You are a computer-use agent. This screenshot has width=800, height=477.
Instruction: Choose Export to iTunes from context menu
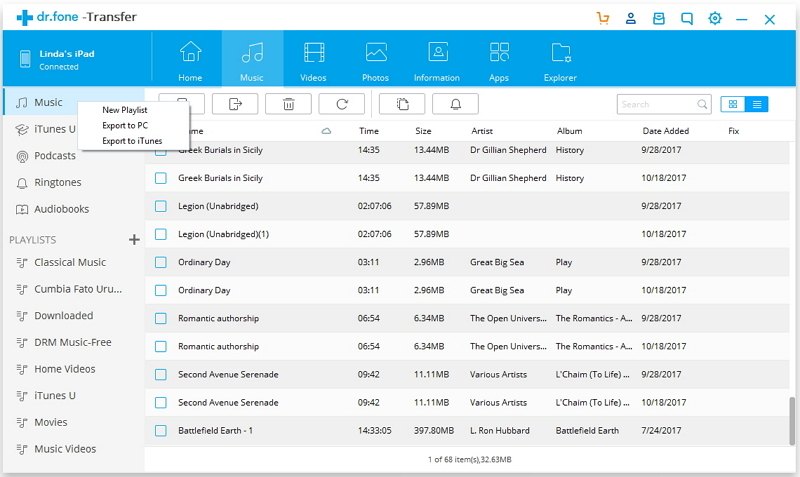[x=132, y=141]
